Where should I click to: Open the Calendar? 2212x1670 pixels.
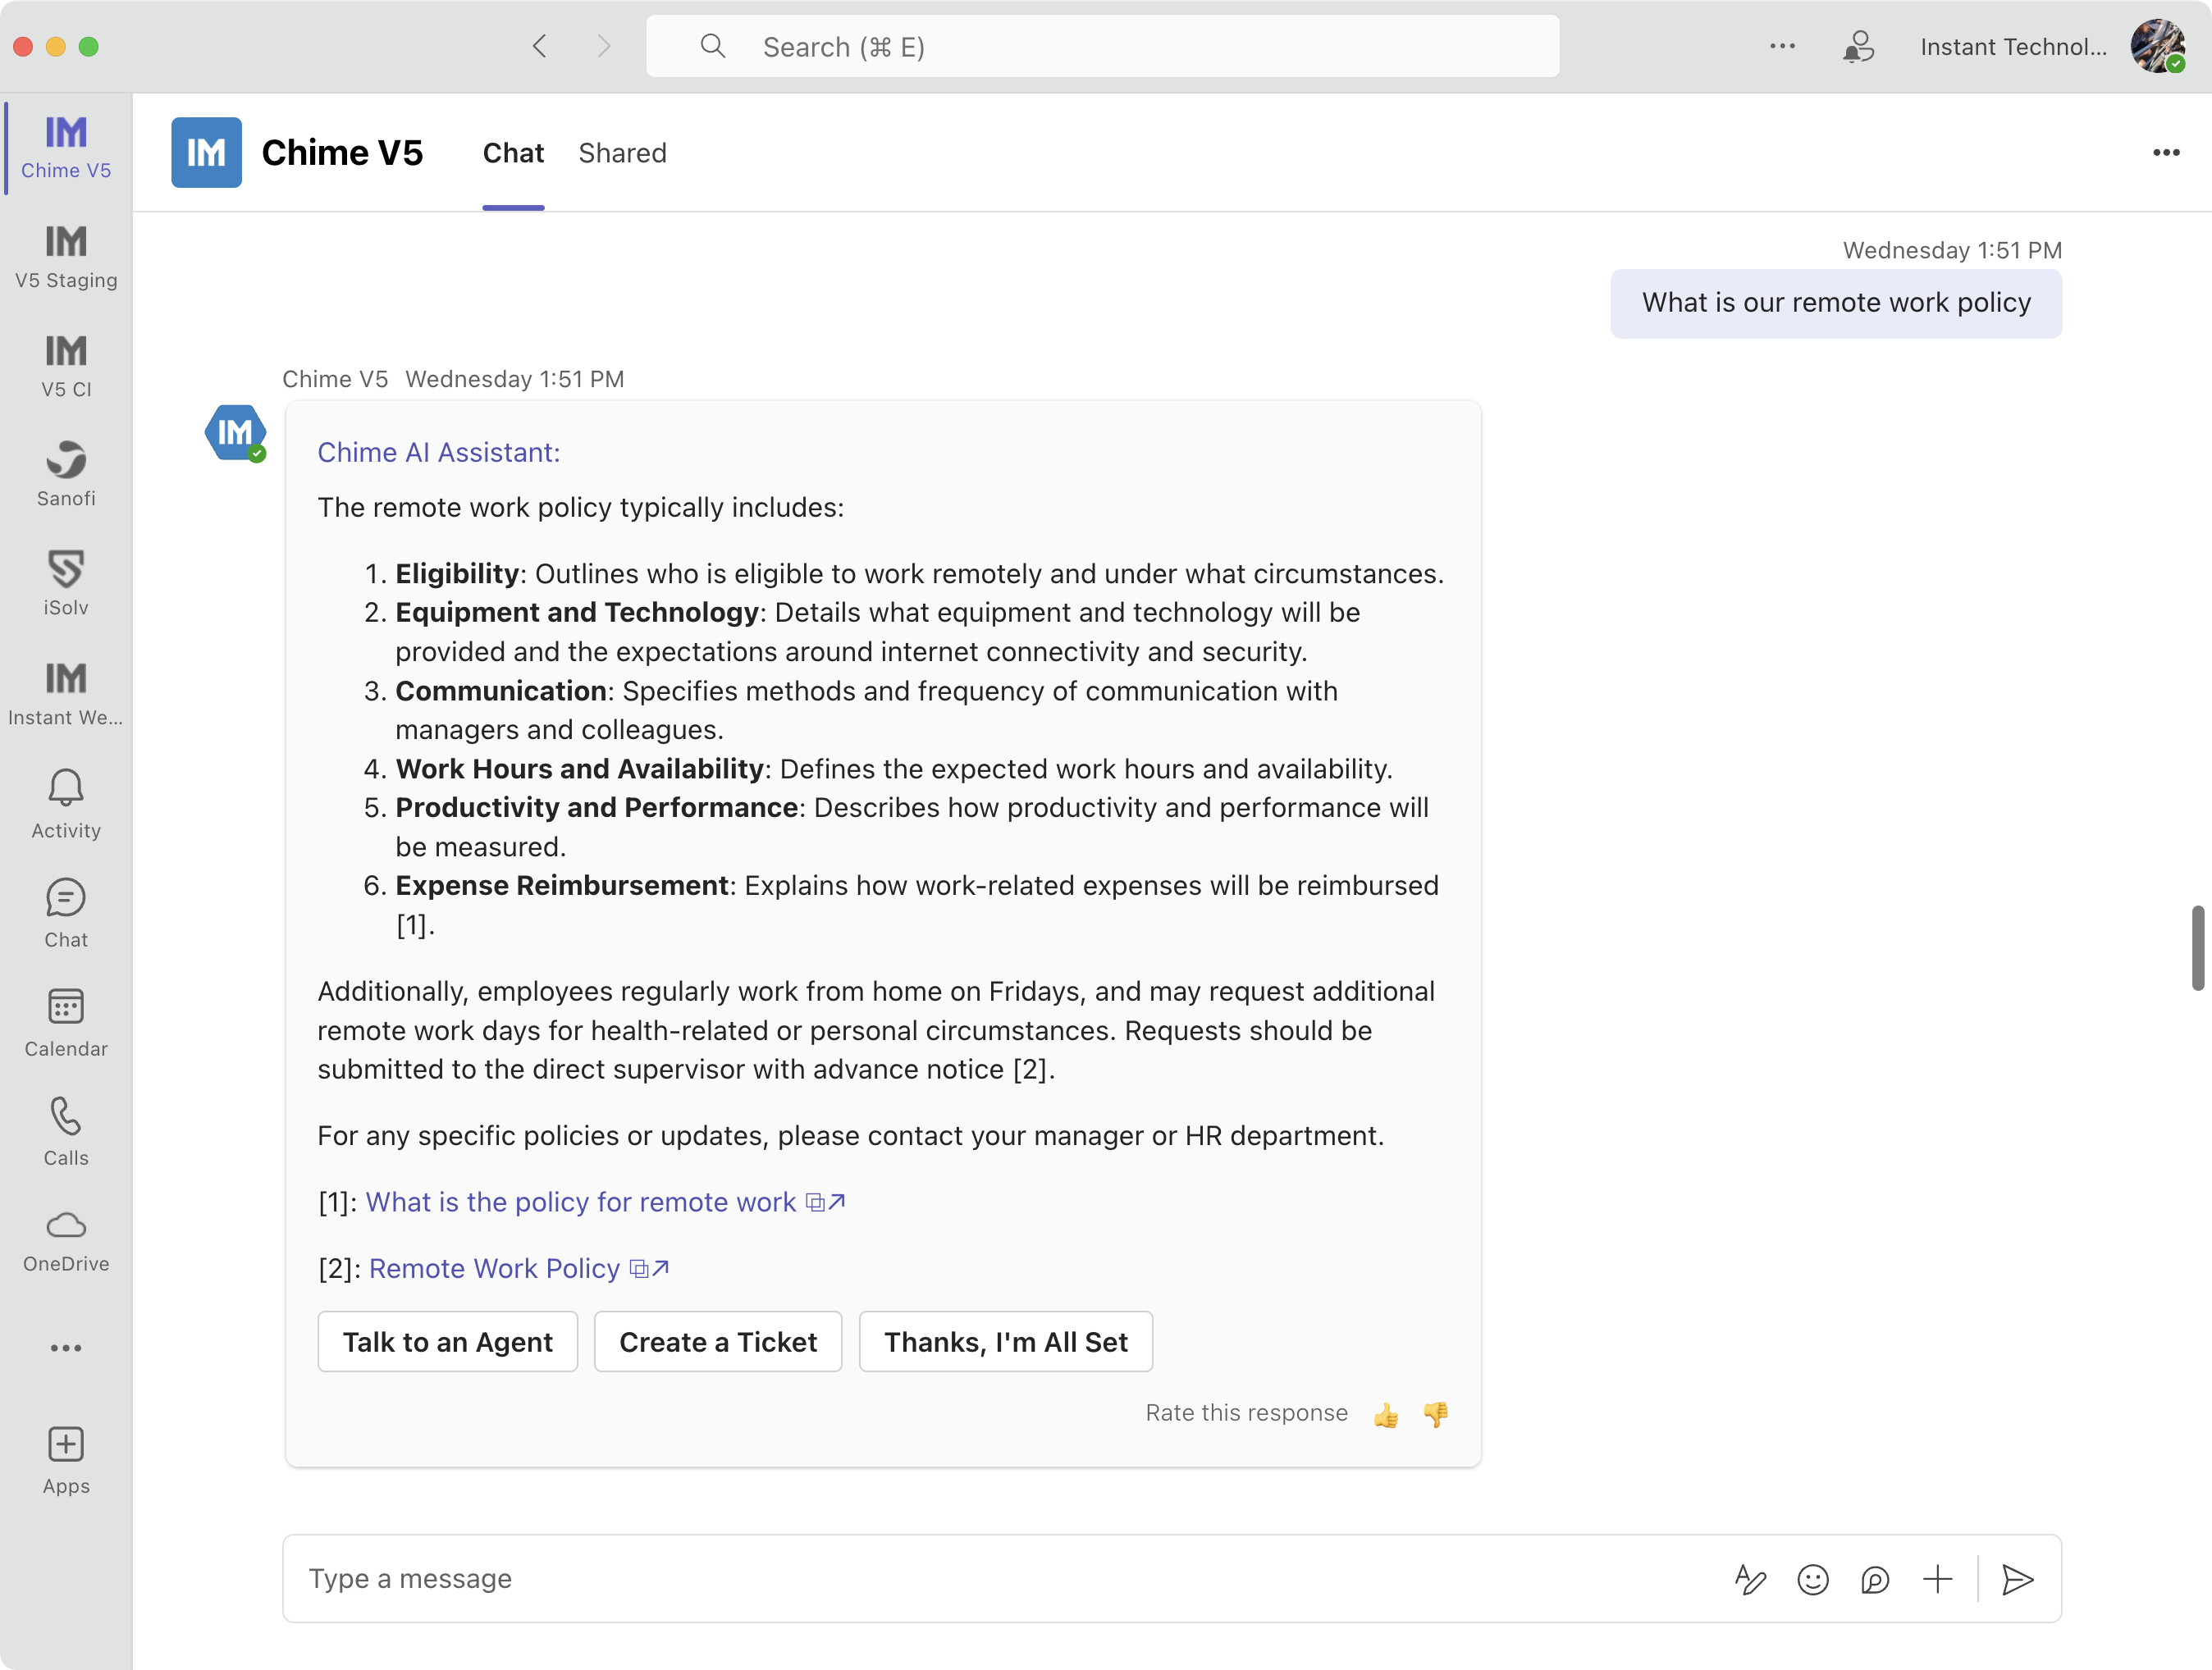[66, 1022]
